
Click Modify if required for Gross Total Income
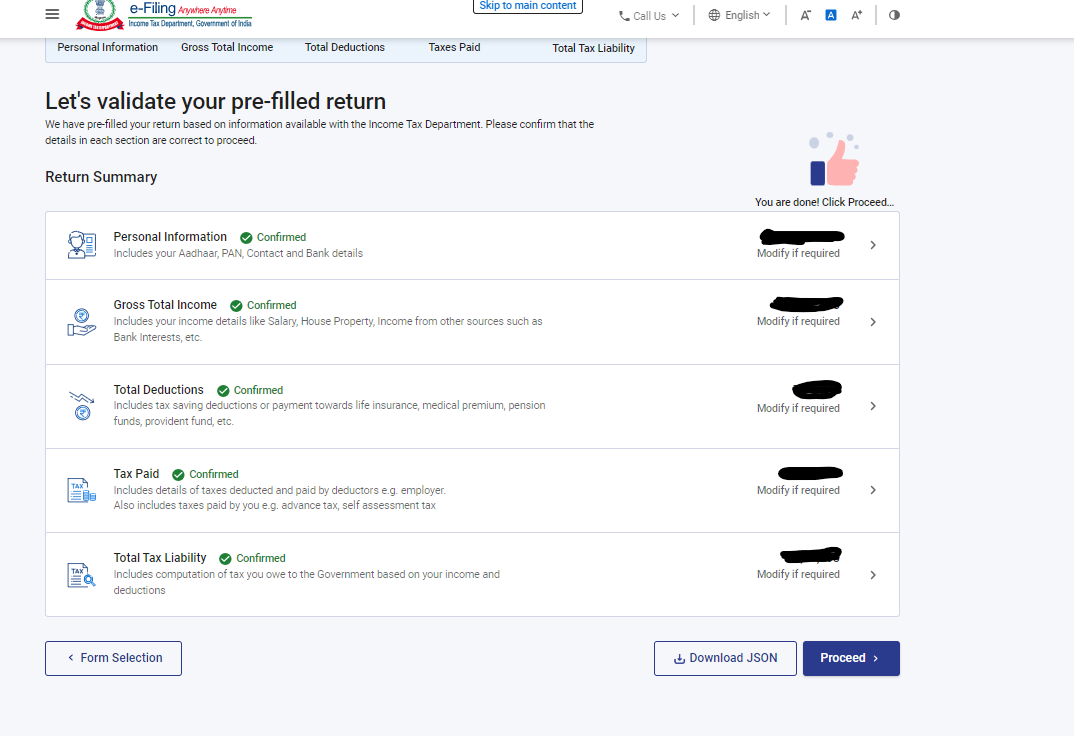coord(798,321)
